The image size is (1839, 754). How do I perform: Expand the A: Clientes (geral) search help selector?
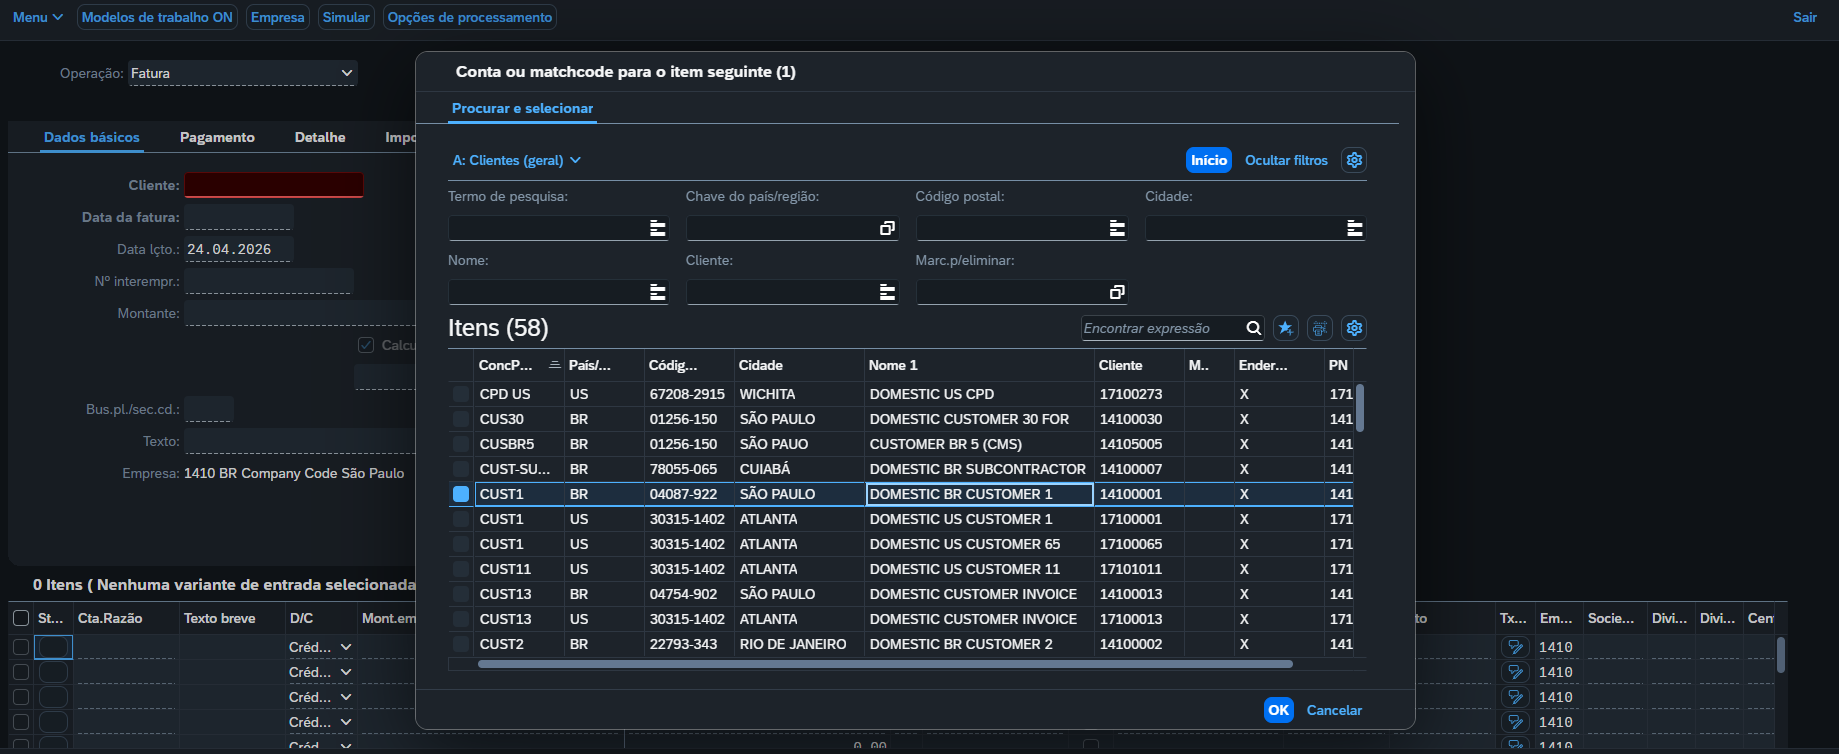[517, 160]
